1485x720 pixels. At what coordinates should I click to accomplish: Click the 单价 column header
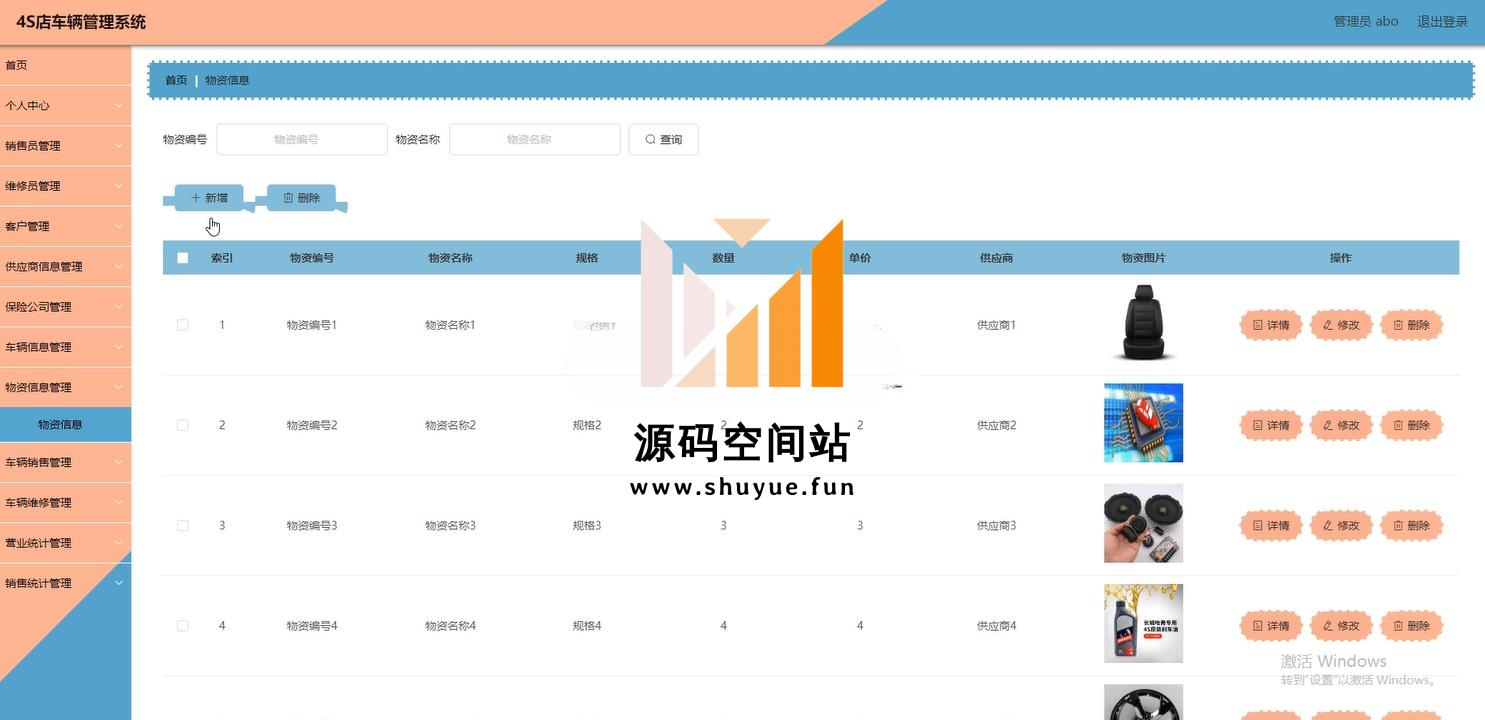[860, 258]
